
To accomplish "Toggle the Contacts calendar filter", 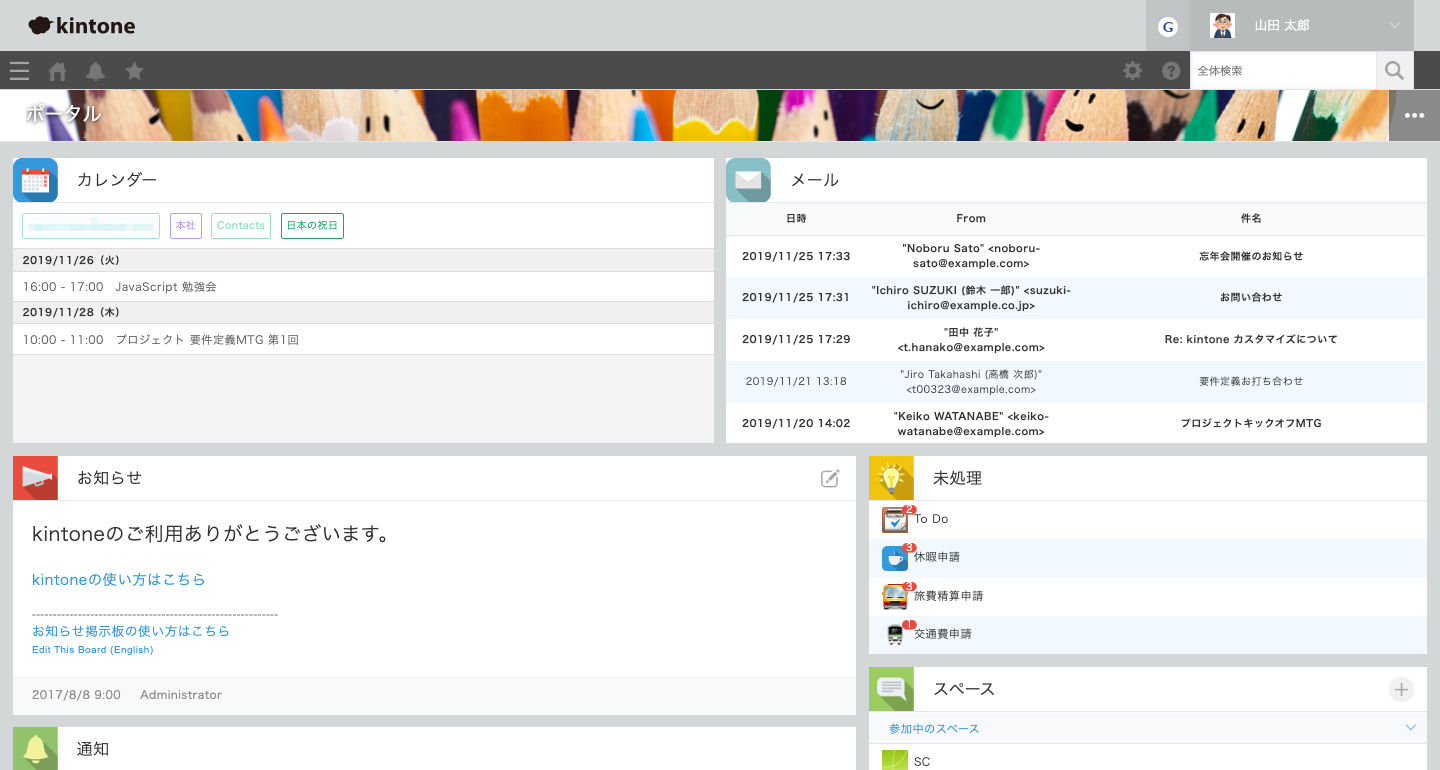I will point(241,226).
